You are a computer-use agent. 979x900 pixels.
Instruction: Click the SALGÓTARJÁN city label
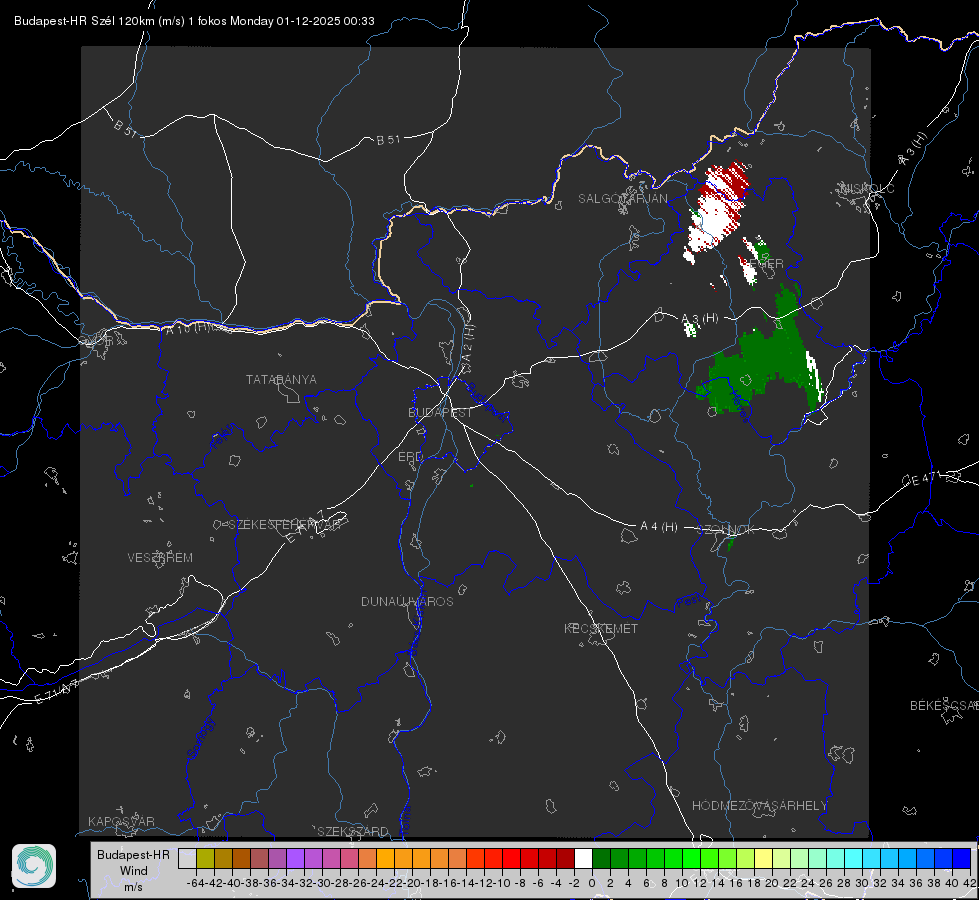622,199
